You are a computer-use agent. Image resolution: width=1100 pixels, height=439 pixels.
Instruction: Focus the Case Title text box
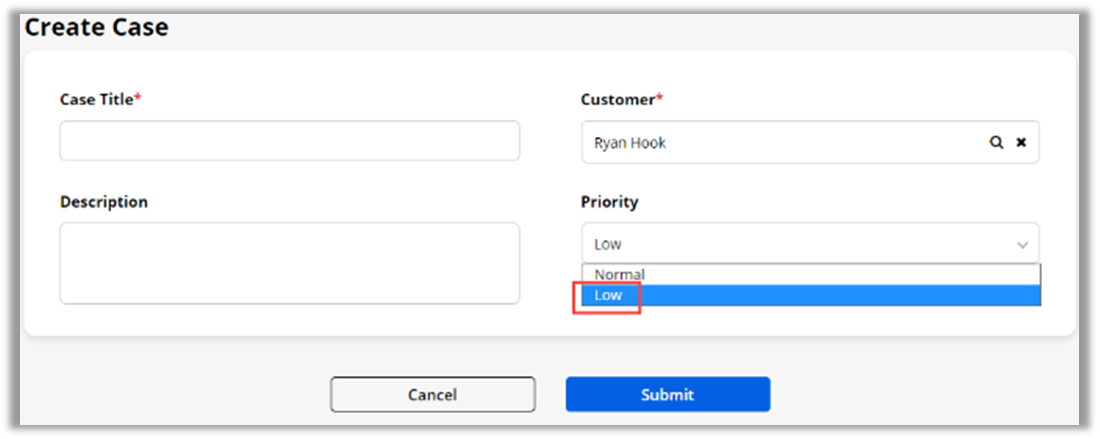pyautogui.click(x=289, y=141)
